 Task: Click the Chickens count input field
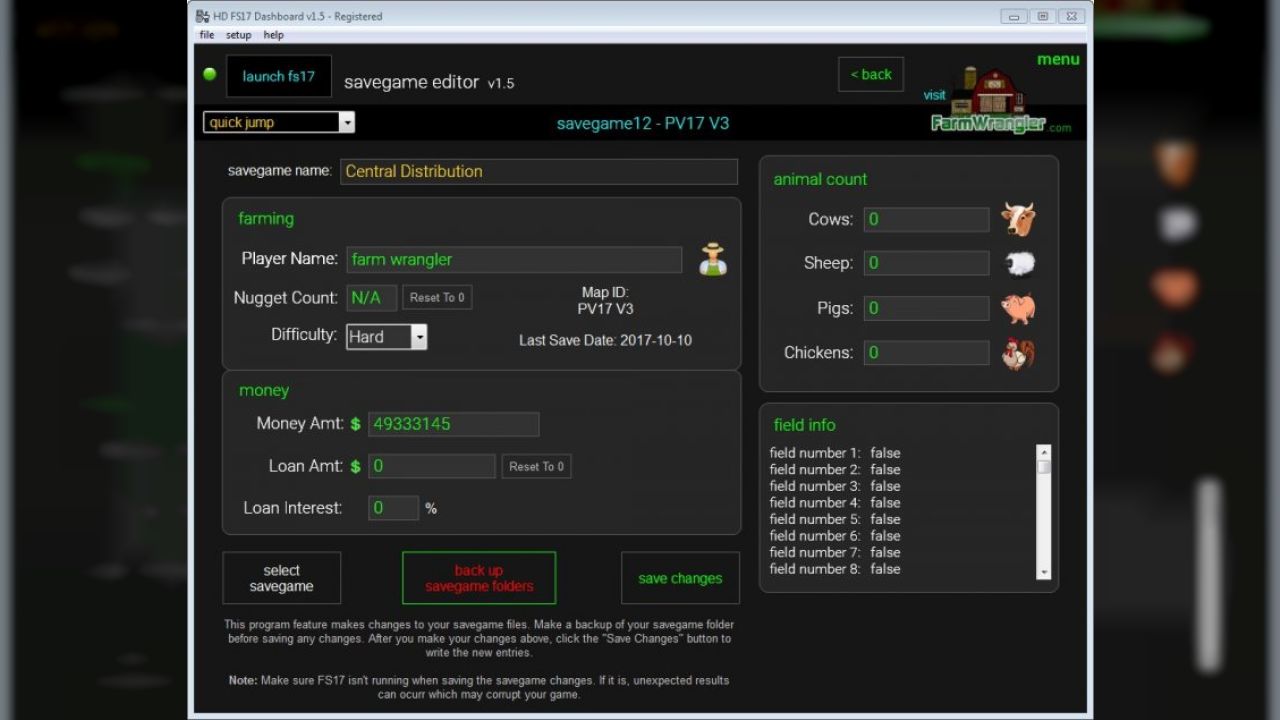927,352
